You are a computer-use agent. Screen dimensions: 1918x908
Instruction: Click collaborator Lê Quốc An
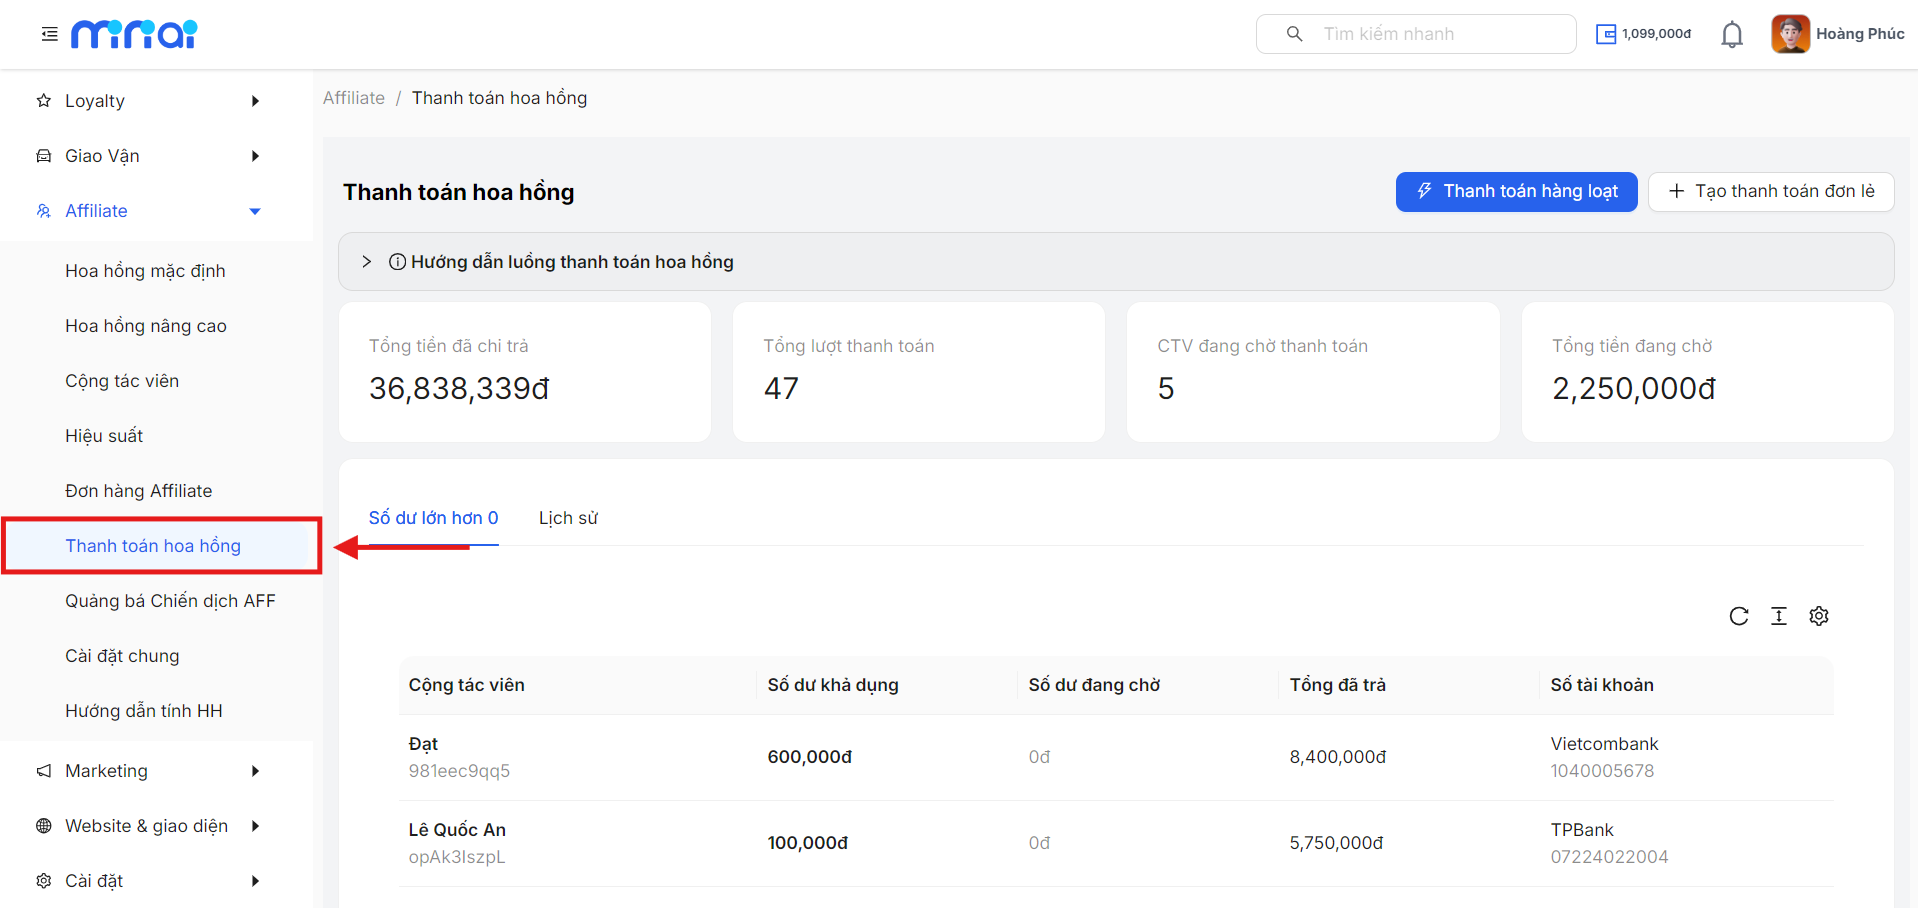pyautogui.click(x=457, y=830)
